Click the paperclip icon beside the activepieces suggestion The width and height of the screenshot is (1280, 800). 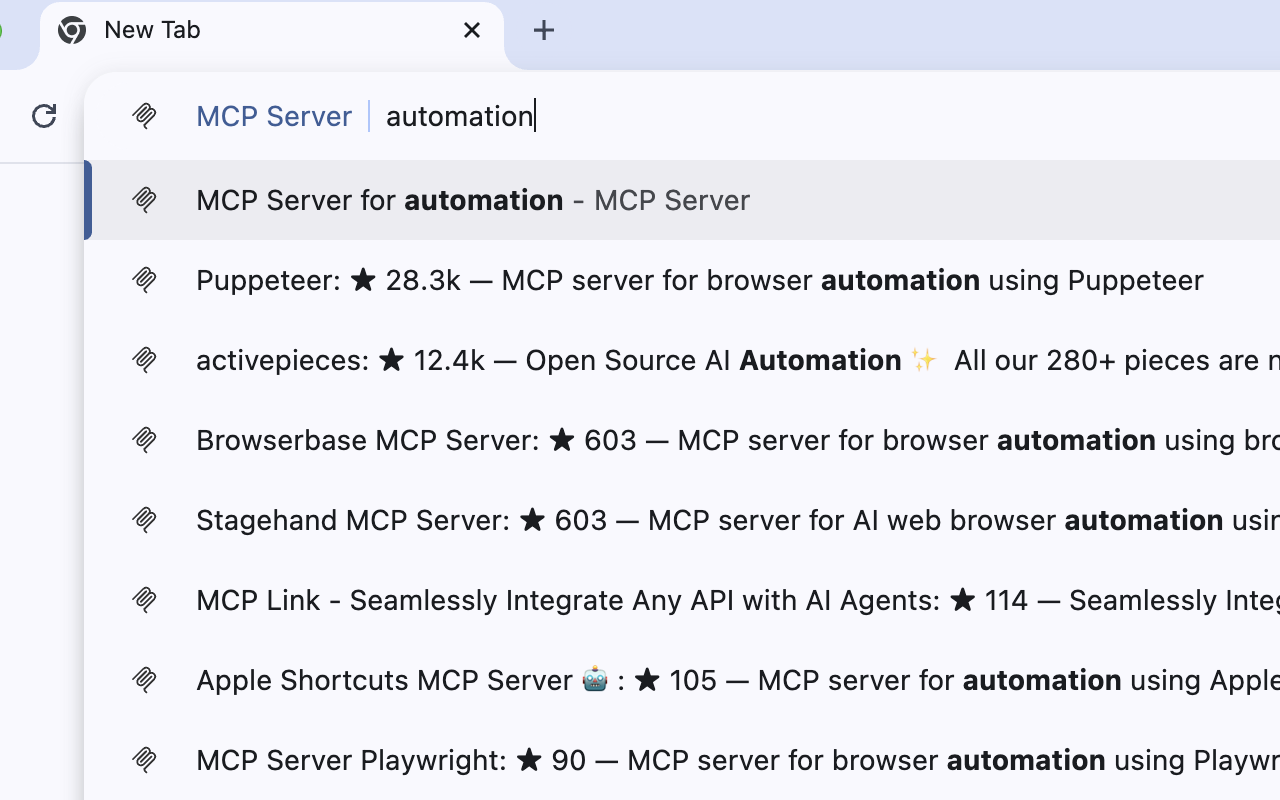144,360
